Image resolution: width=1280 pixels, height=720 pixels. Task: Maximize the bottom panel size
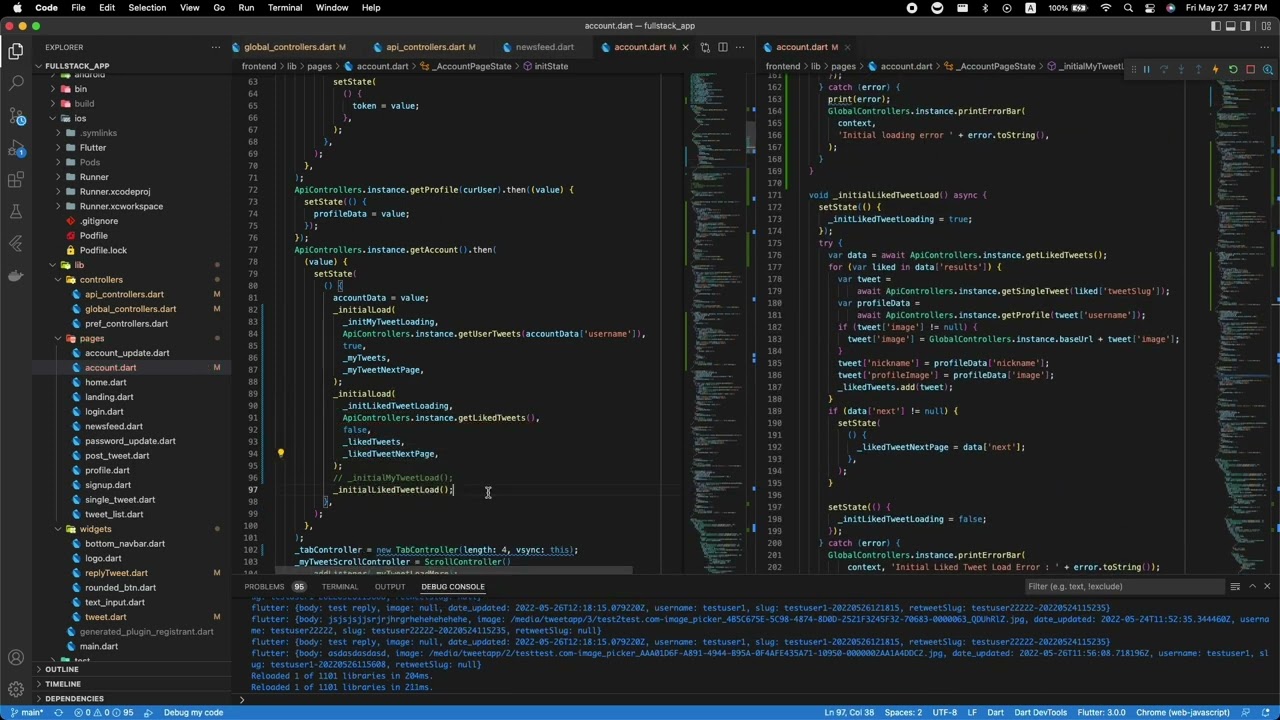pos(1252,587)
